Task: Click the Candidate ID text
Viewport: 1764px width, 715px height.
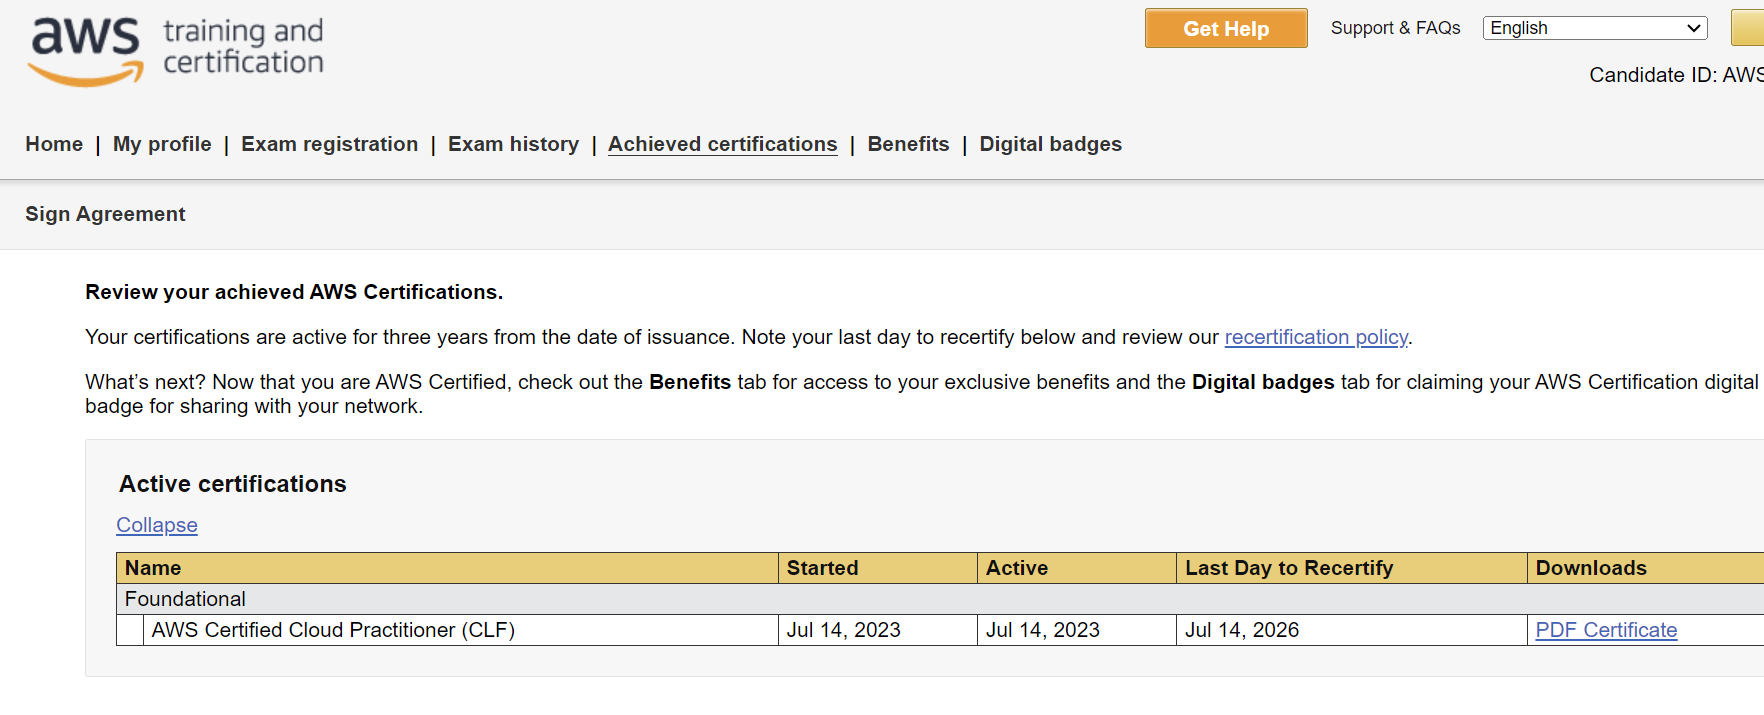Action: coord(1676,75)
